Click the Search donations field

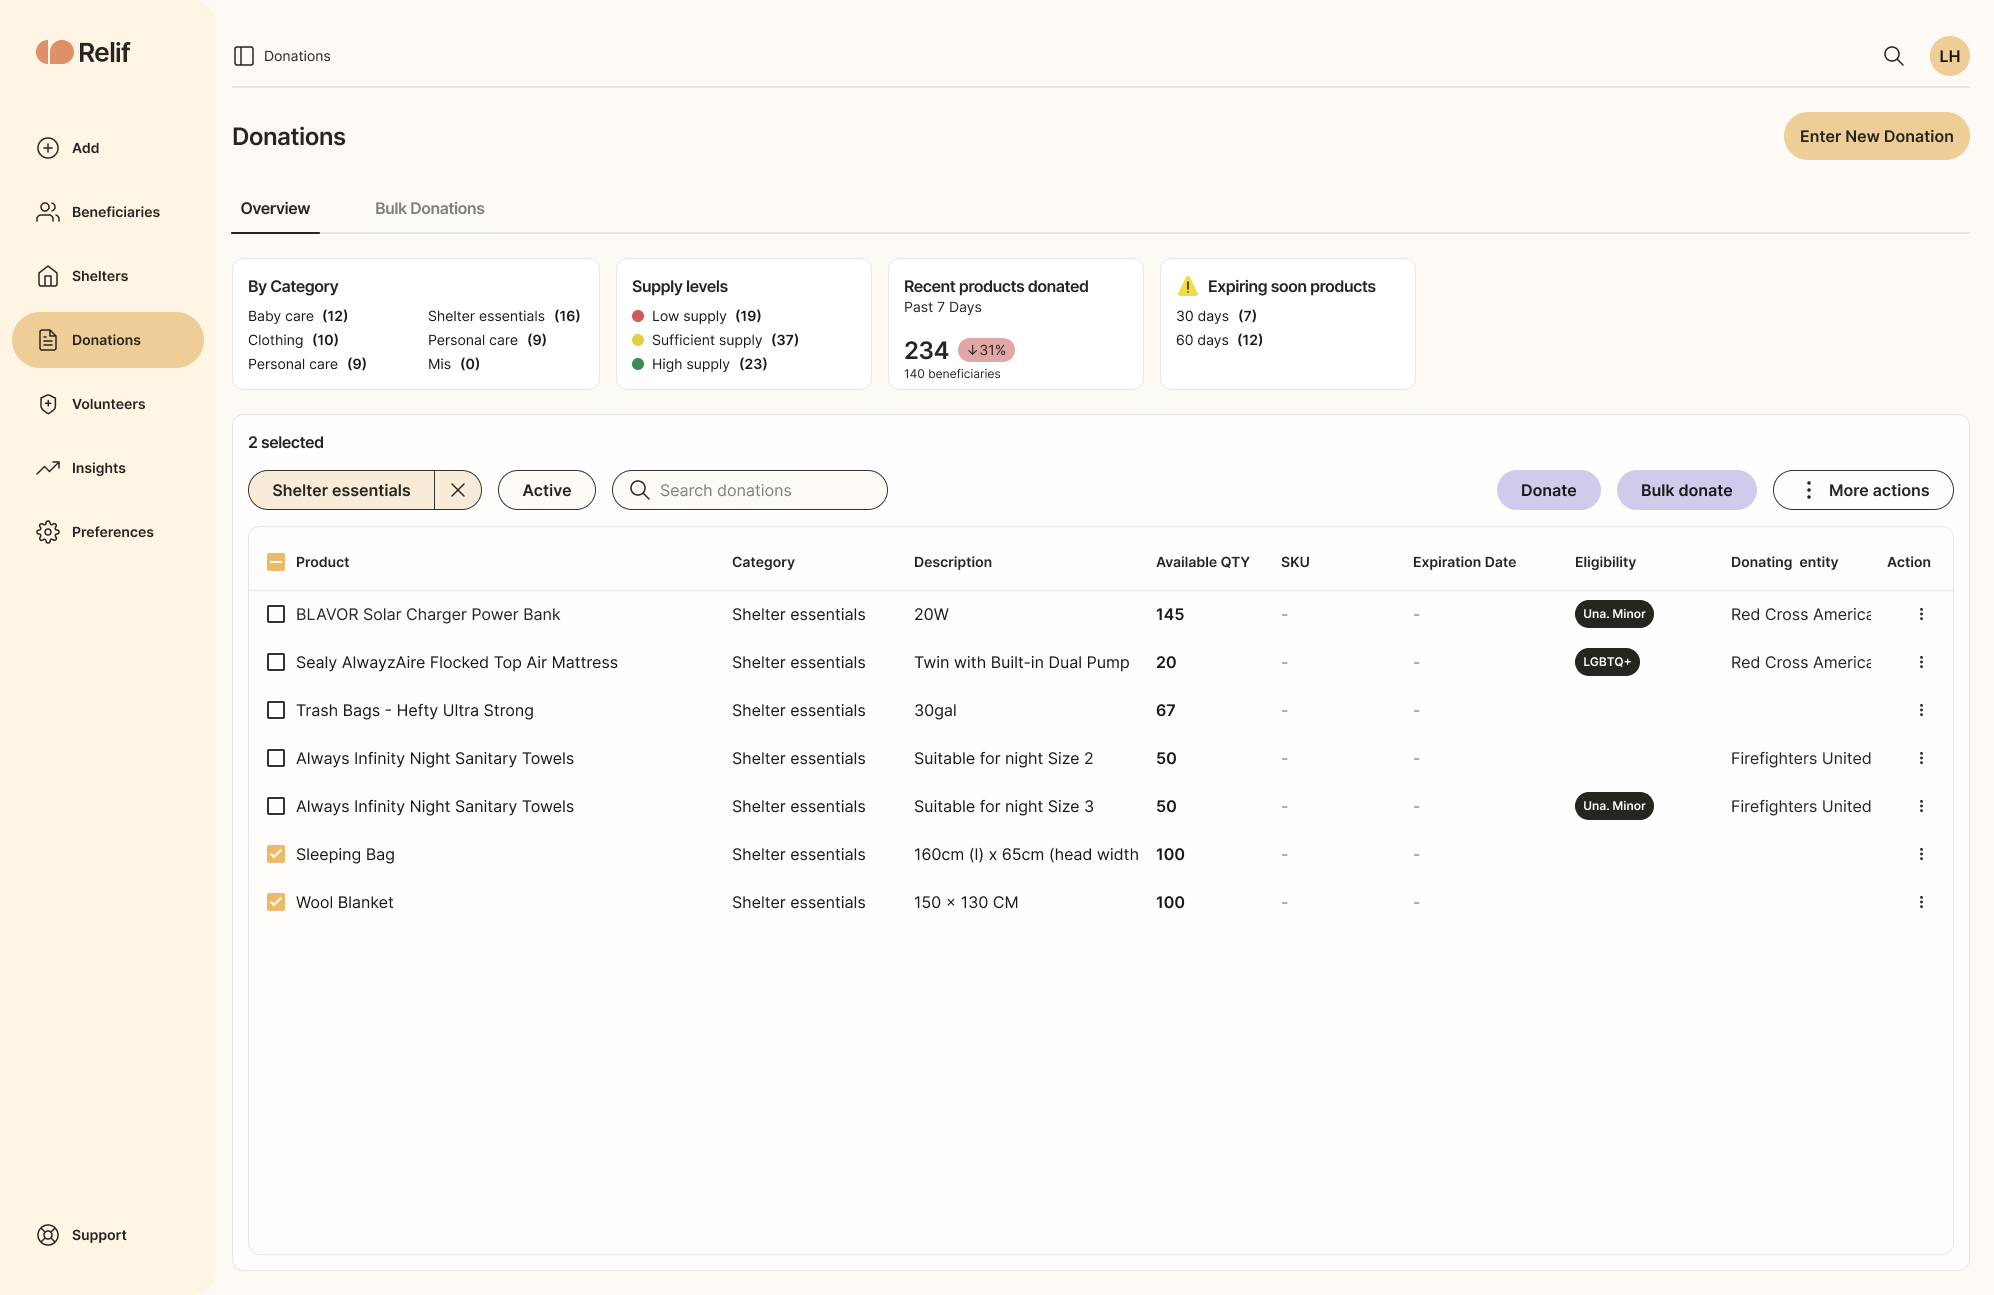(x=750, y=490)
